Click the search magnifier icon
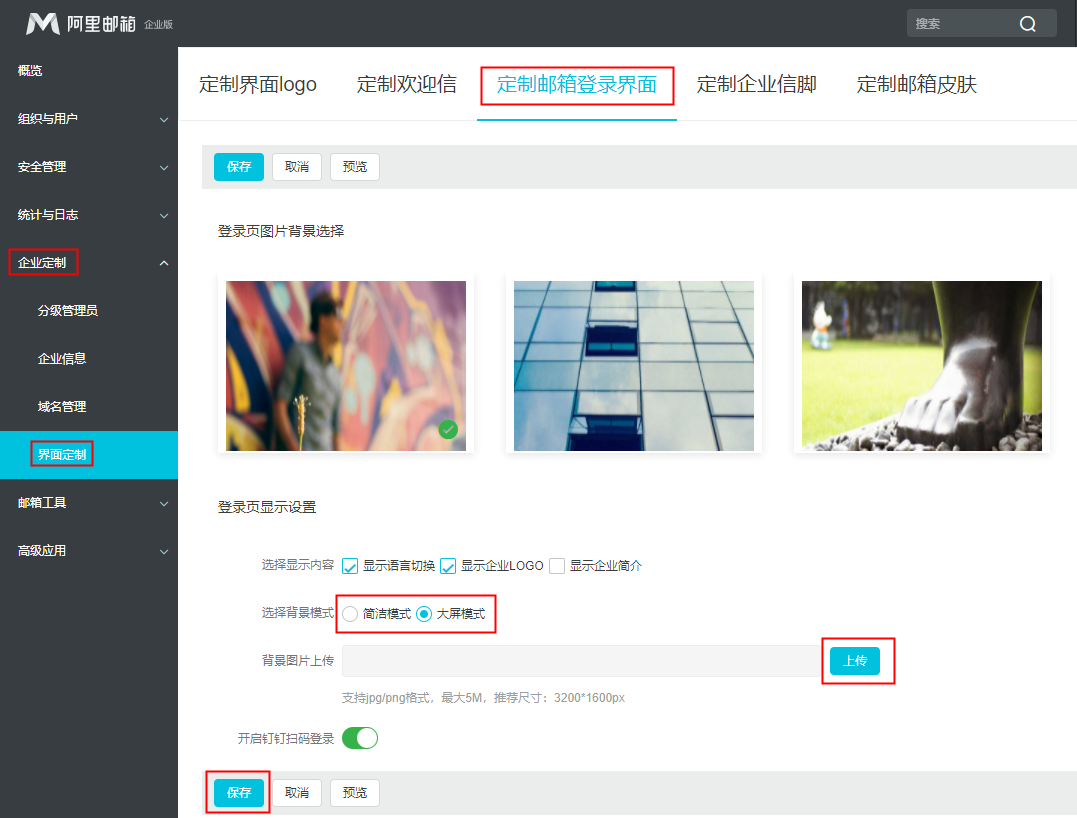Viewport: 1077px width, 818px height. pos(1028,23)
